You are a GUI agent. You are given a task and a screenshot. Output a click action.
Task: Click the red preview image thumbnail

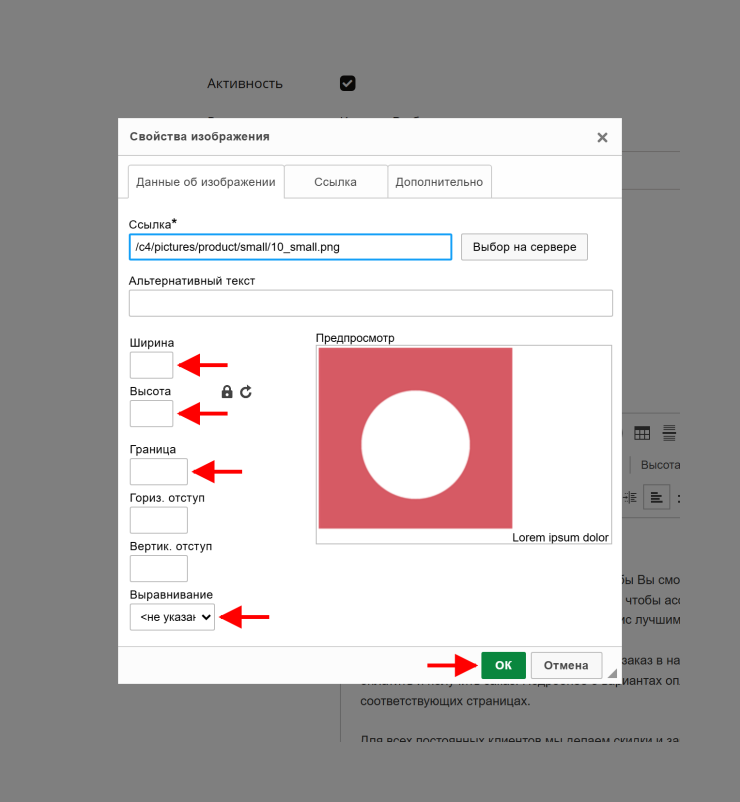coord(415,438)
